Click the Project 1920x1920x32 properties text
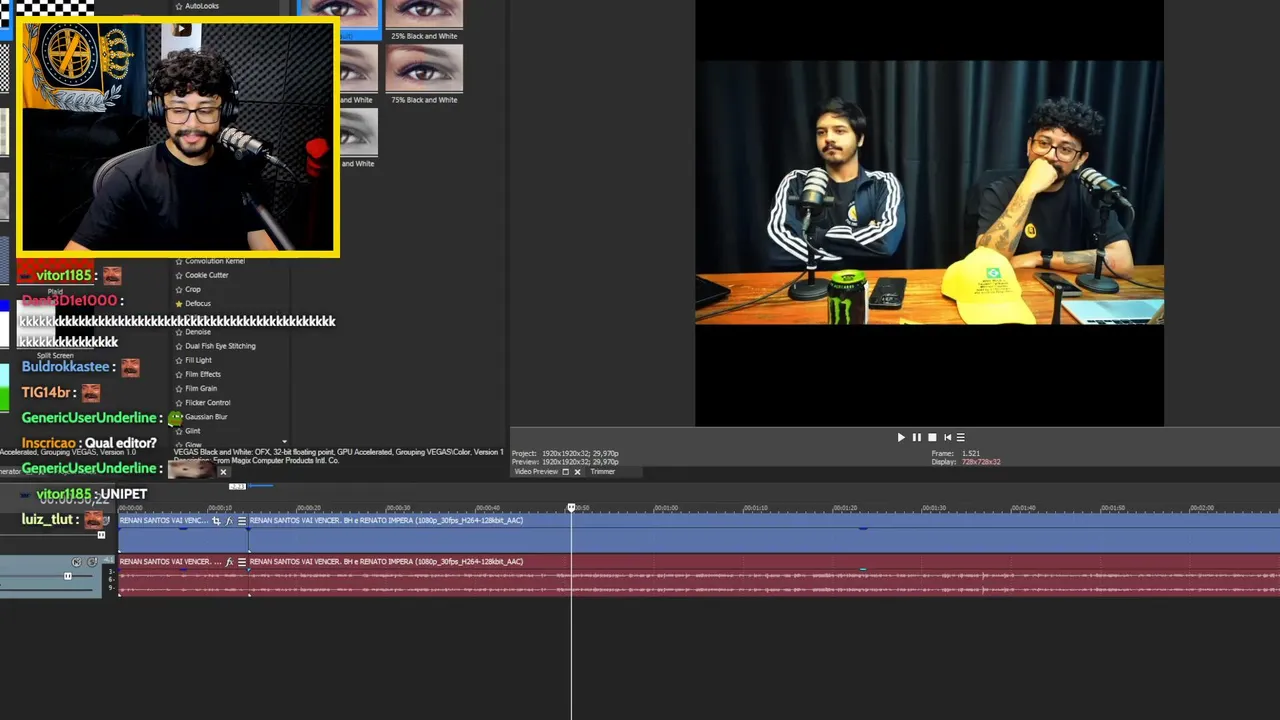Viewport: 1280px width, 720px height. click(x=565, y=454)
